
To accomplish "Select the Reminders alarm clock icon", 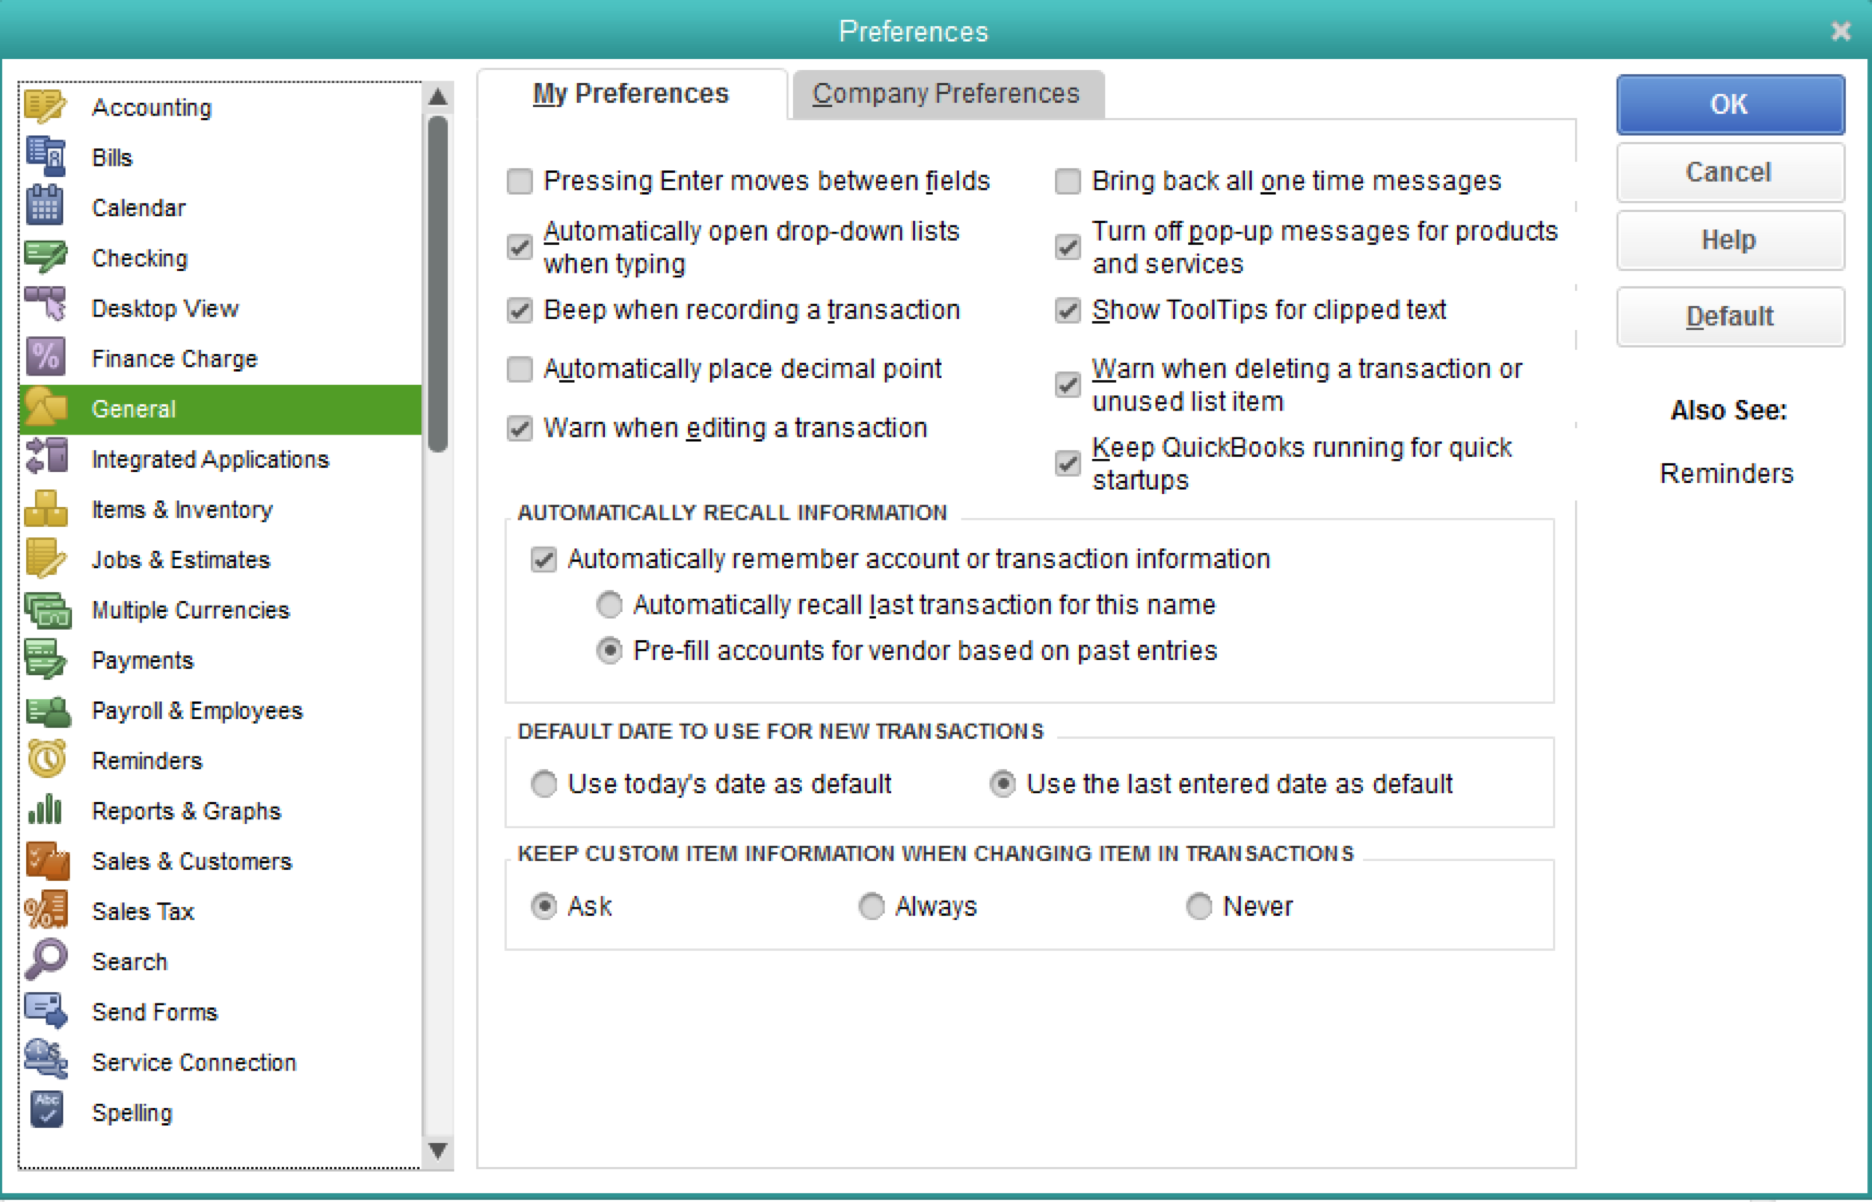I will (x=46, y=760).
